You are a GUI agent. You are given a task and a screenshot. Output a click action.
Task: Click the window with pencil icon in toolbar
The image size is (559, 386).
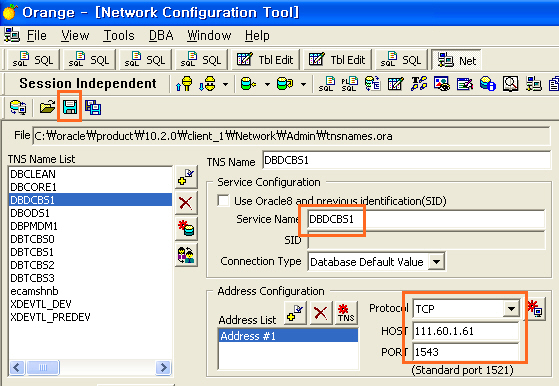coord(465,84)
